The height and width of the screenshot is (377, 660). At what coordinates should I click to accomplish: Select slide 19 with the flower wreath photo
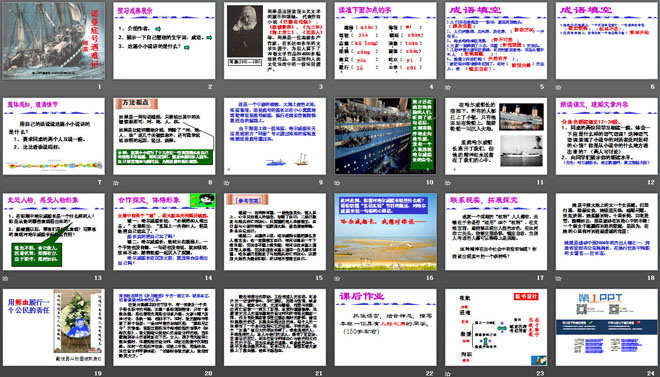pyautogui.click(x=53, y=327)
